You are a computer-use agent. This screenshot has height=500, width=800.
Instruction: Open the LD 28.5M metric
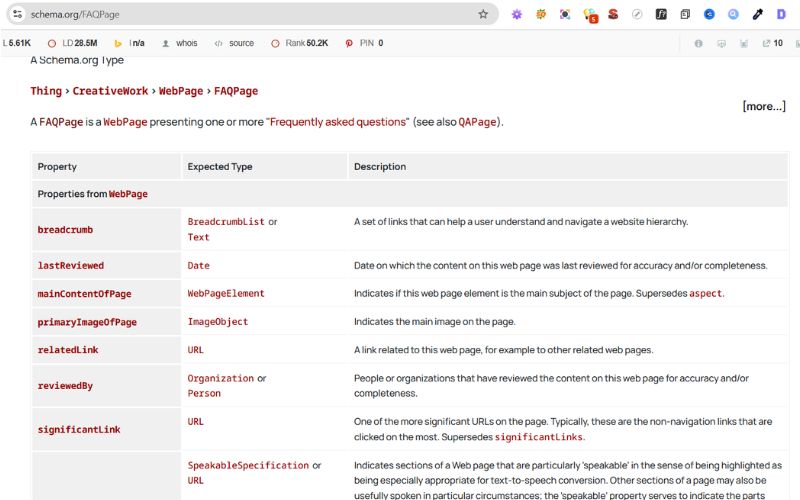(72, 43)
